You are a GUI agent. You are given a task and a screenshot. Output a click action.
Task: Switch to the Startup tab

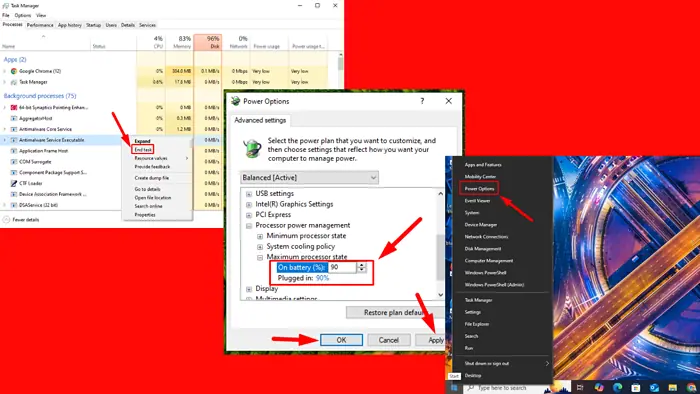click(x=93, y=25)
